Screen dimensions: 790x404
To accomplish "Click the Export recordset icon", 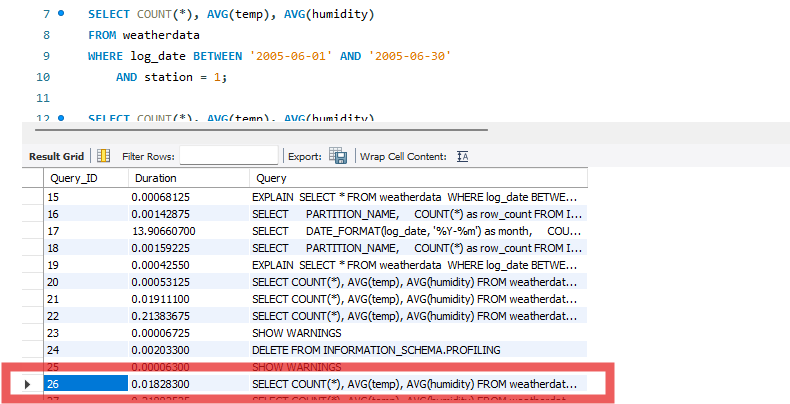I will (339, 156).
